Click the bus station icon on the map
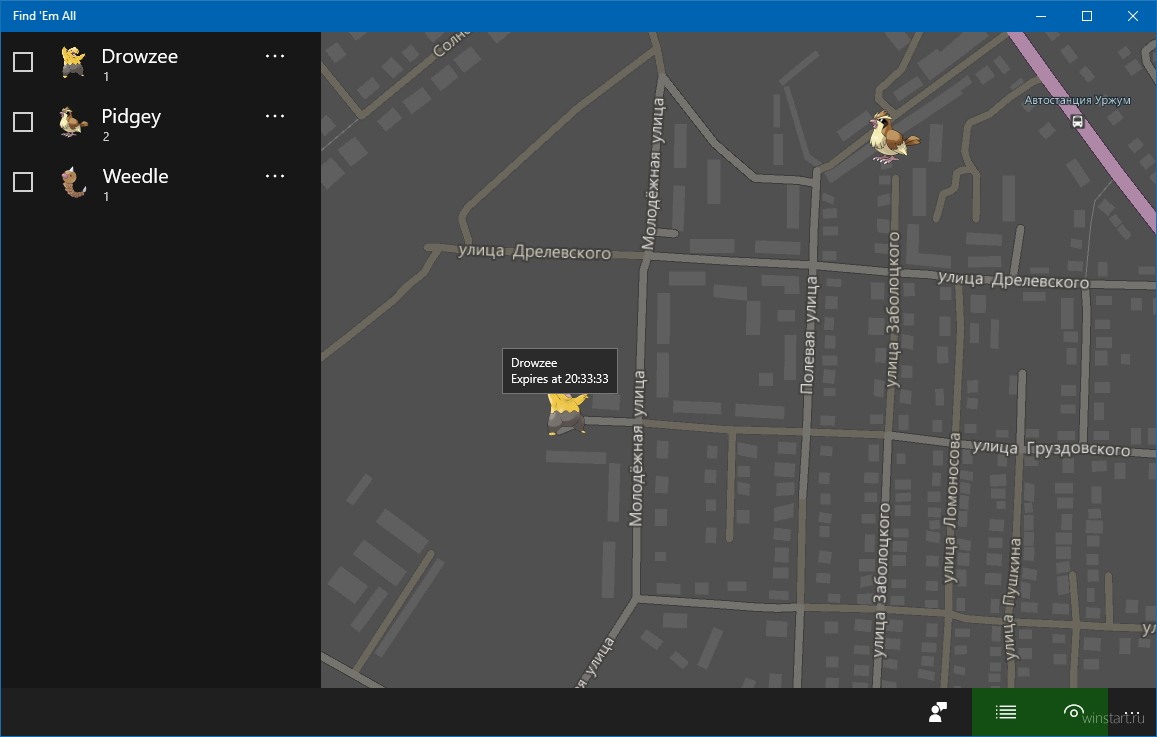 [1077, 122]
